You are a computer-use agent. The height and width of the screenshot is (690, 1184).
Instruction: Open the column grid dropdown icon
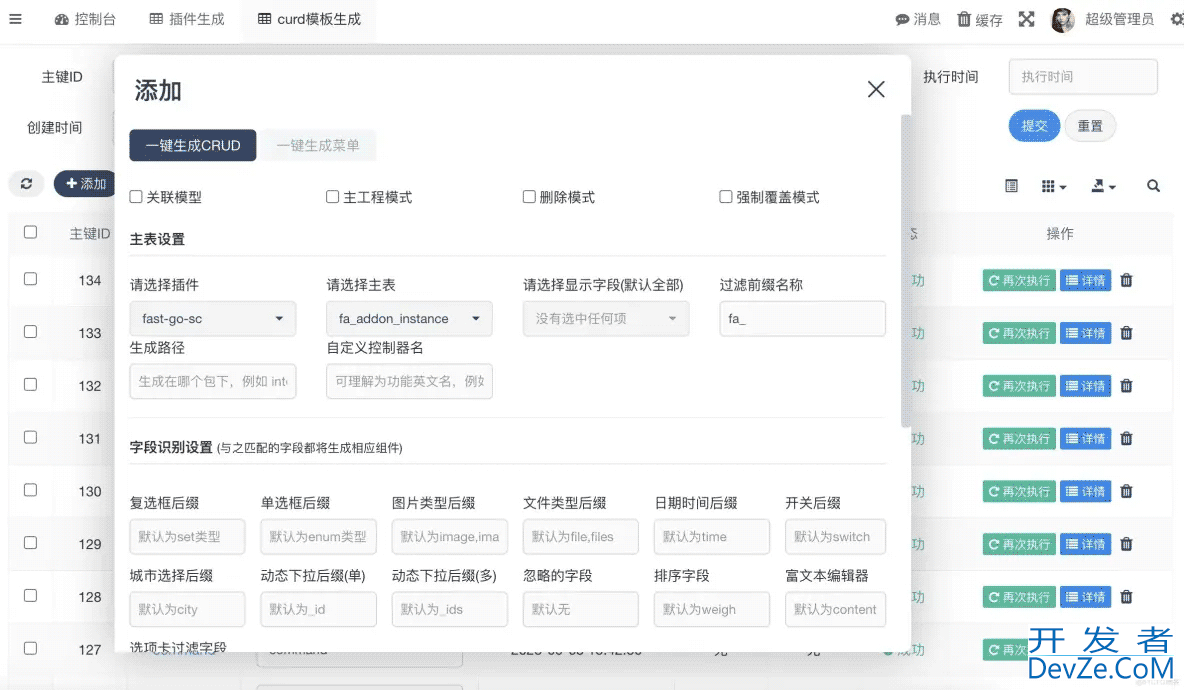[1053, 186]
